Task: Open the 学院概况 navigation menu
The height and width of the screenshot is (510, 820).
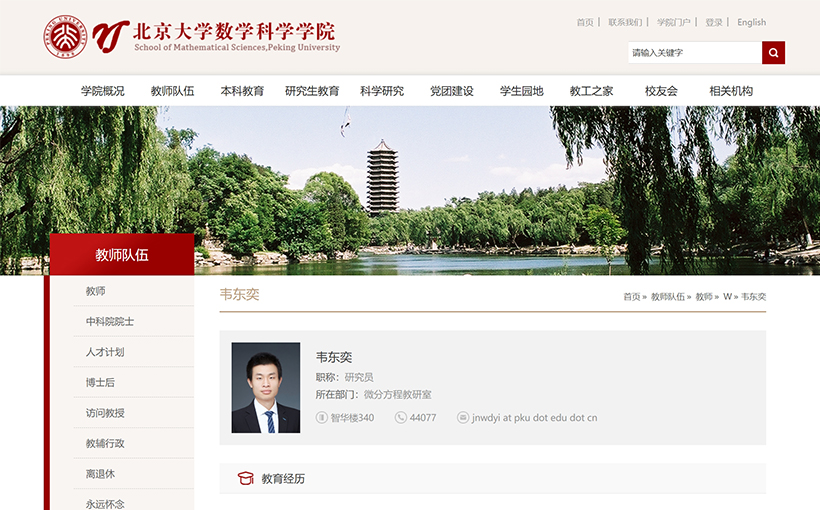Action: pyautogui.click(x=103, y=91)
